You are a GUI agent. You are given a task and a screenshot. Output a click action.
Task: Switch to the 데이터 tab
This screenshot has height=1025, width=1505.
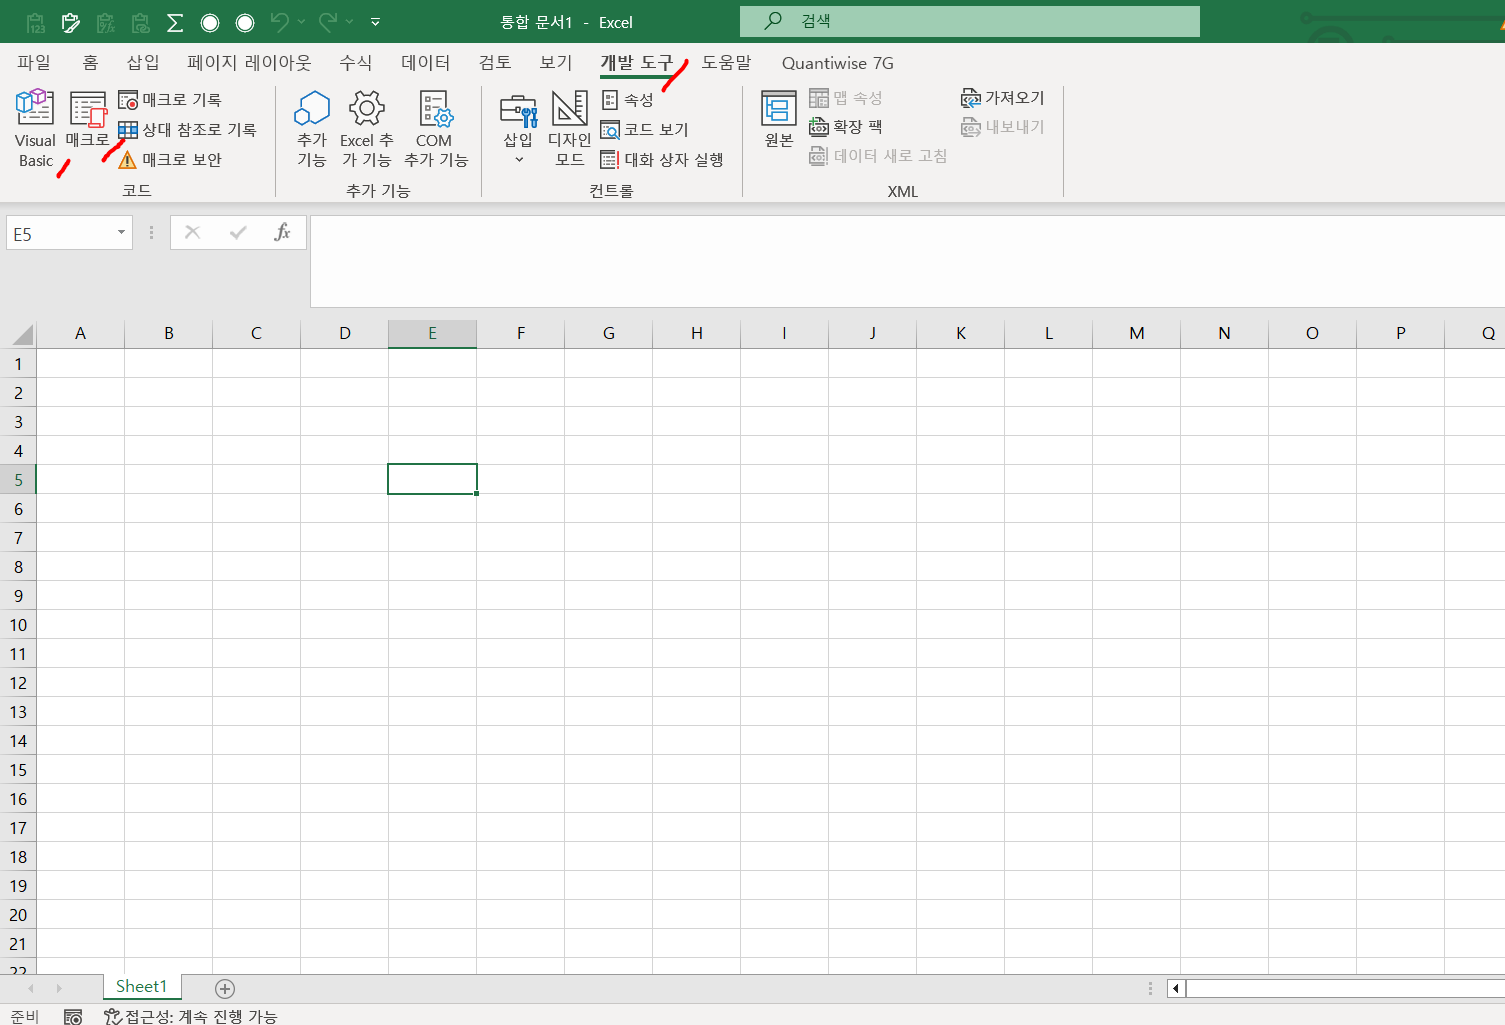coord(425,63)
